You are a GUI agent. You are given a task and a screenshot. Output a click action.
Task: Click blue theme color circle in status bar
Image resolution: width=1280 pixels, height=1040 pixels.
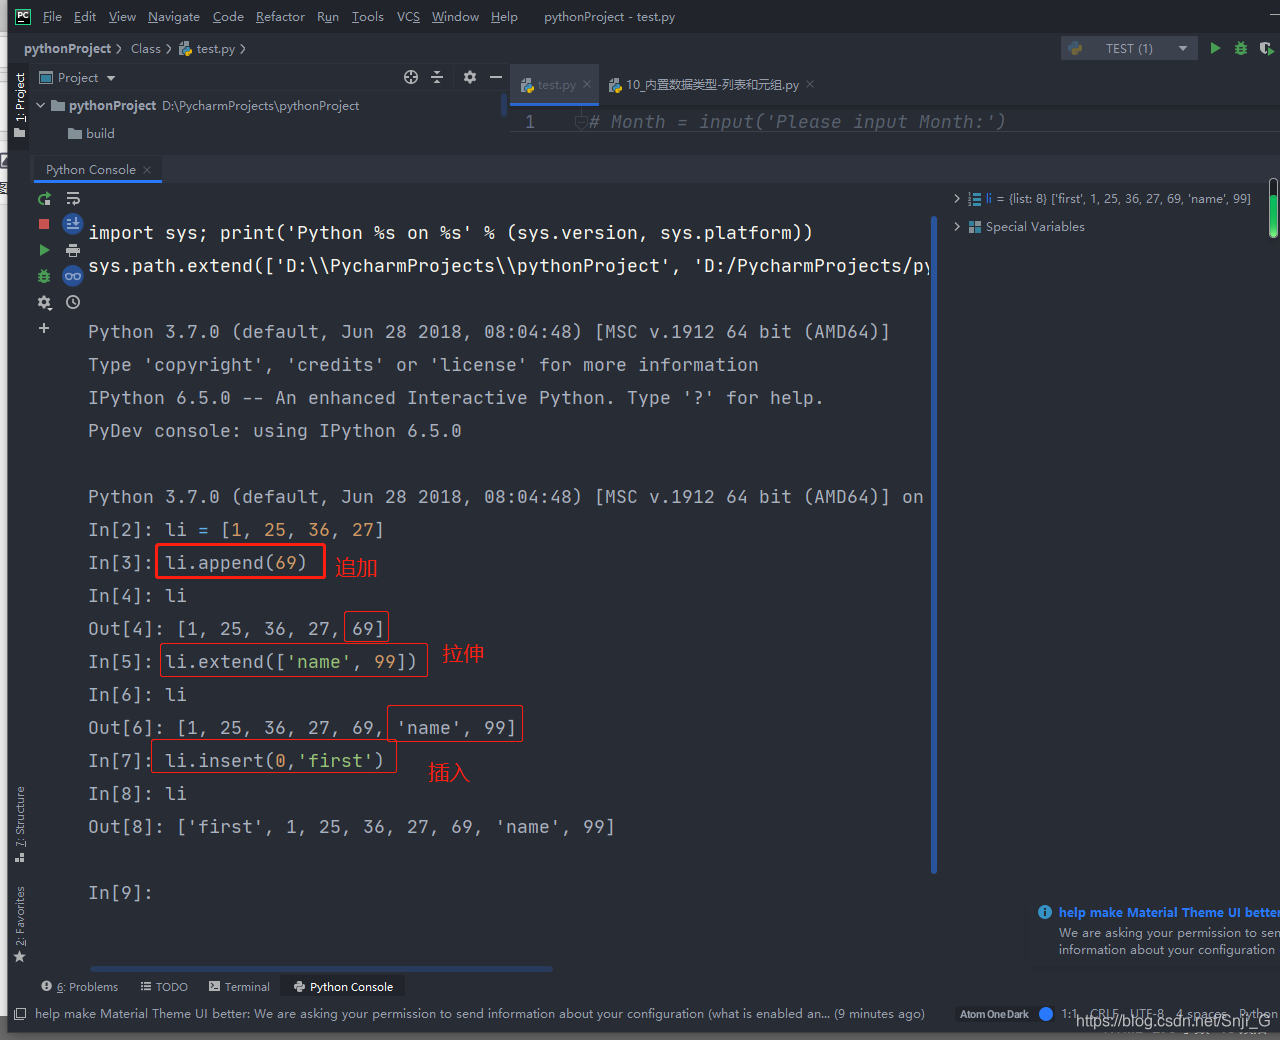1046,1014
